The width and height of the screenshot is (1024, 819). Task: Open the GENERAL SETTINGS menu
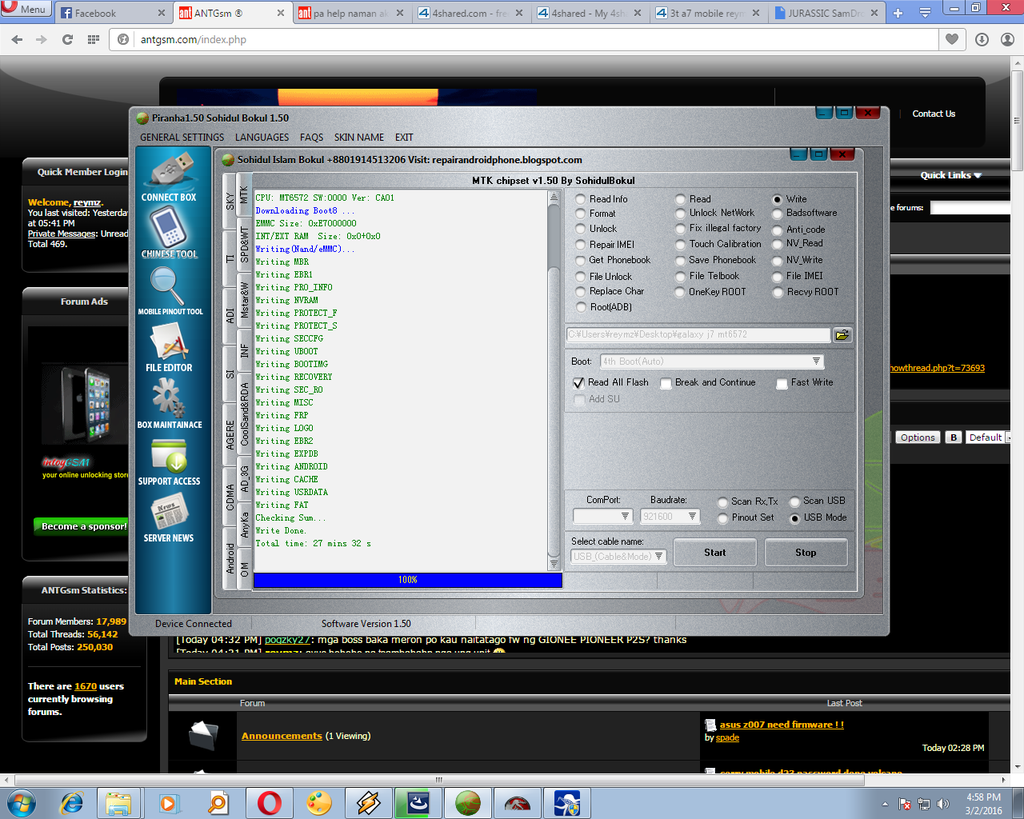tap(182, 137)
